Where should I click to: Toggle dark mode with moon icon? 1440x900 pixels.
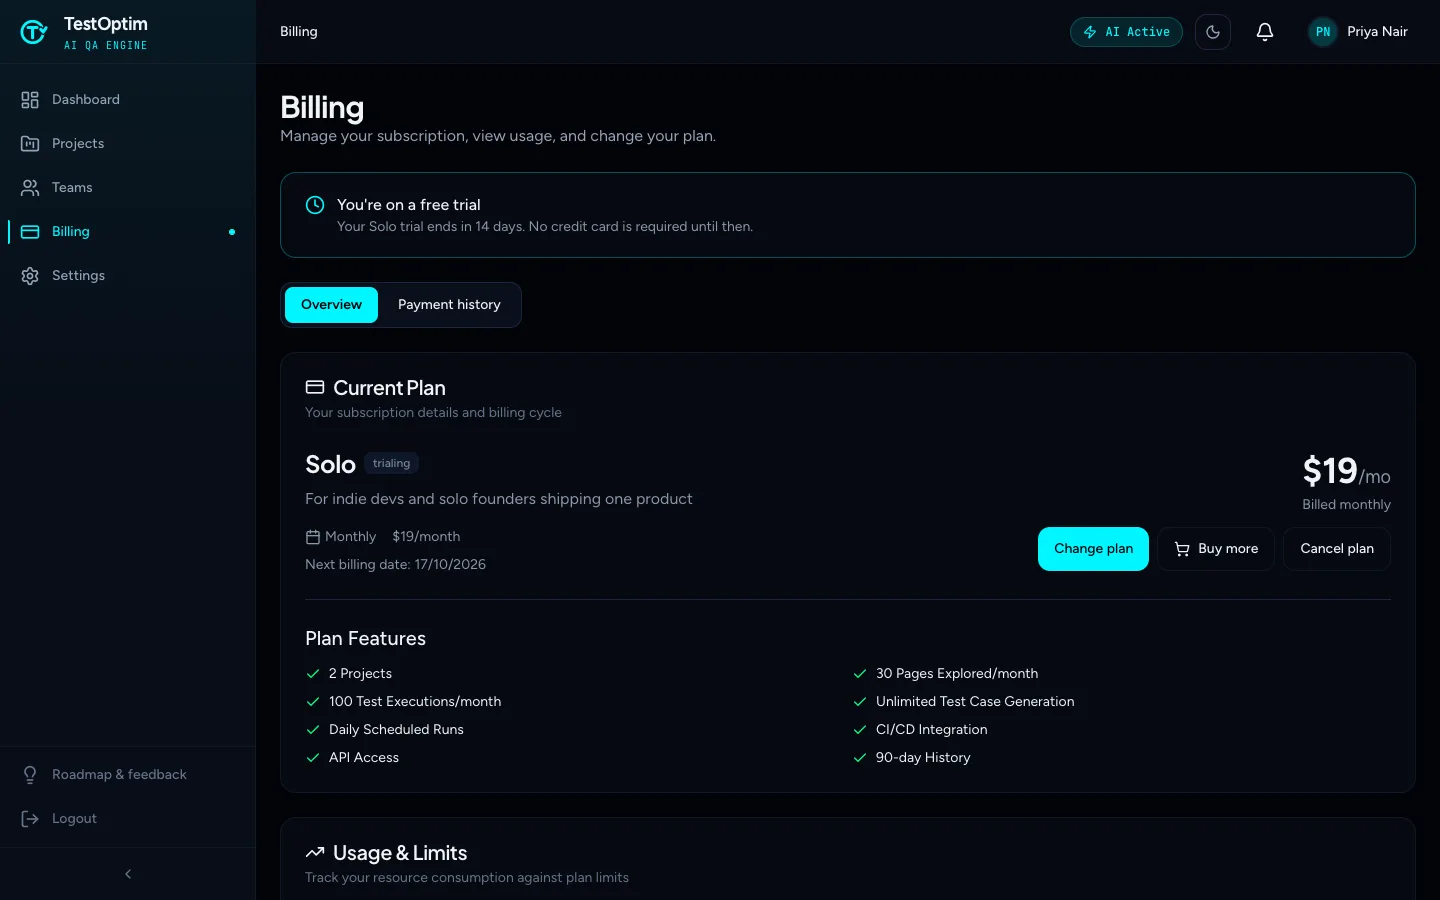1213,32
